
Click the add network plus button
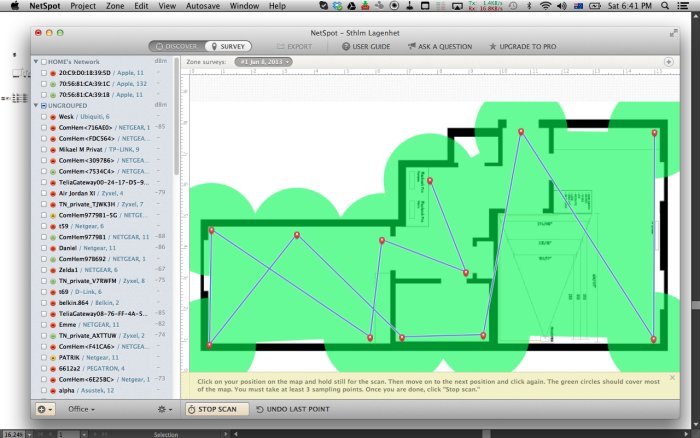[x=45, y=409]
